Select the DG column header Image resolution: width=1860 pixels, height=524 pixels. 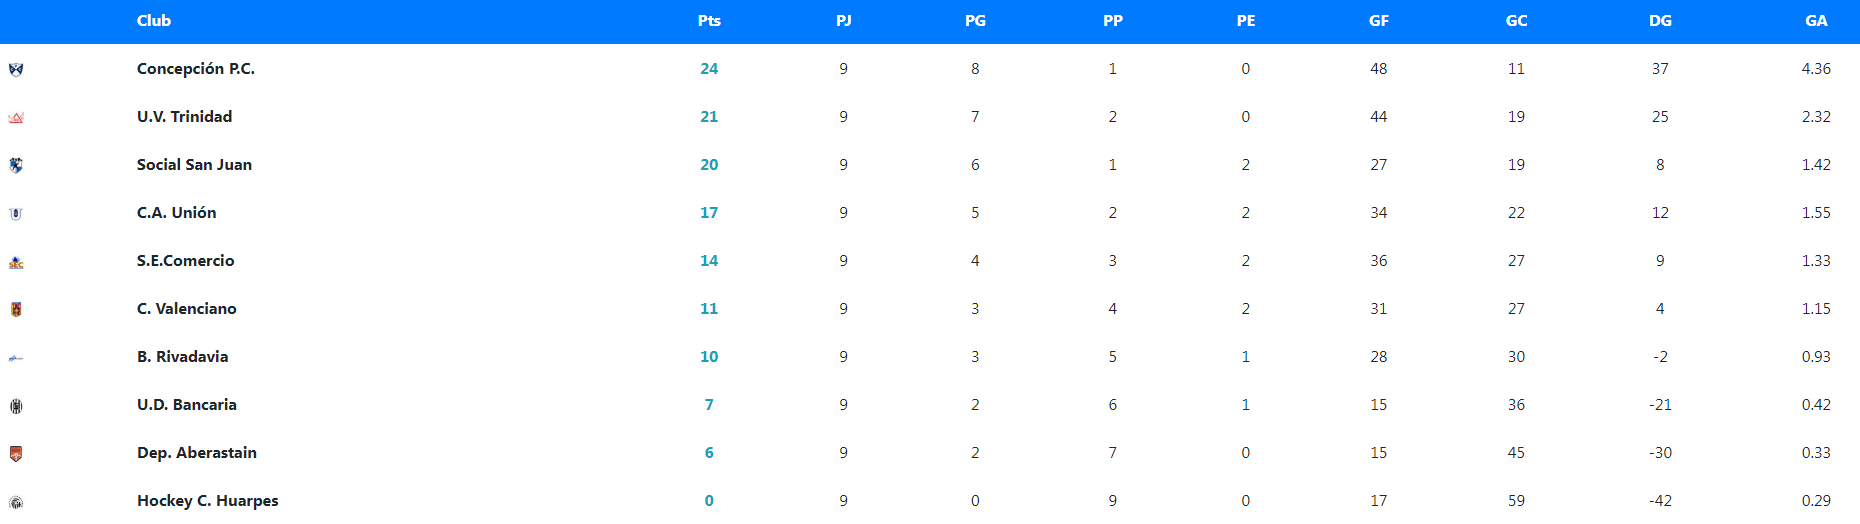(1660, 21)
